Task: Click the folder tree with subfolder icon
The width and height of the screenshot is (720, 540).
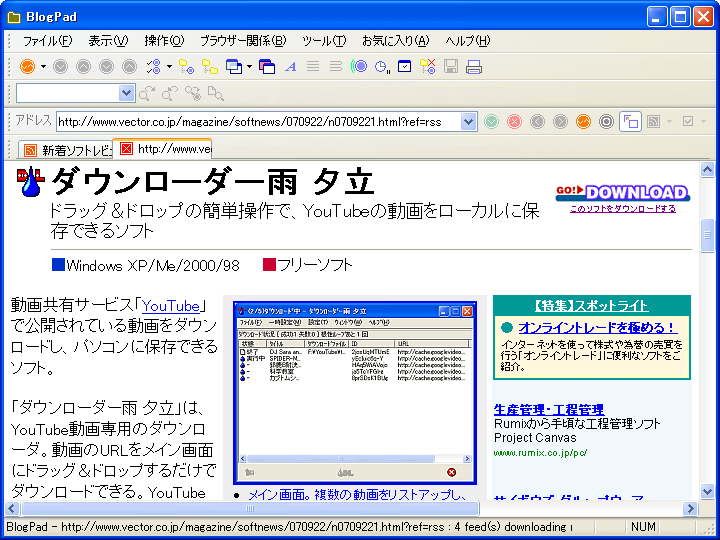Action: click(x=210, y=67)
